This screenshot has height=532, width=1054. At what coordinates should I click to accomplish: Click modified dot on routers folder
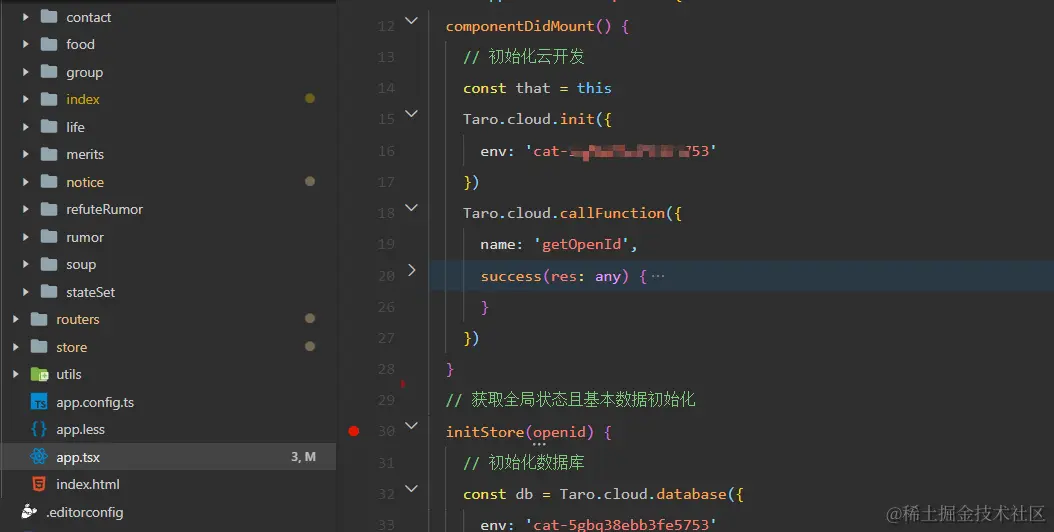[310, 318]
